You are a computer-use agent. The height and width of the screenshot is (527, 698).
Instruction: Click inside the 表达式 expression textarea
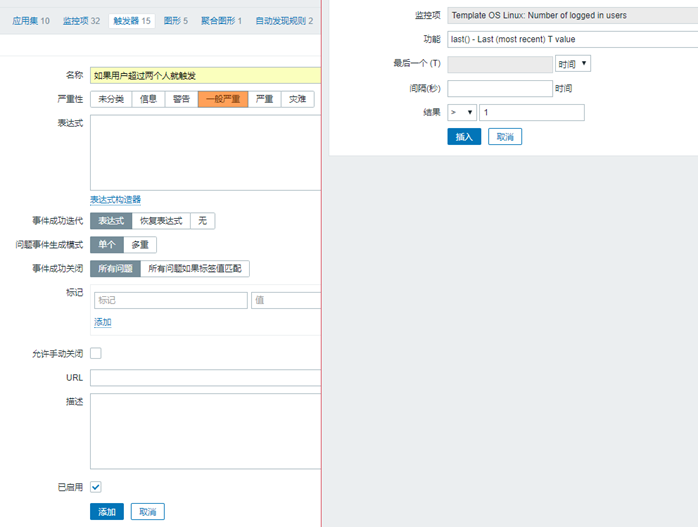[205, 153]
